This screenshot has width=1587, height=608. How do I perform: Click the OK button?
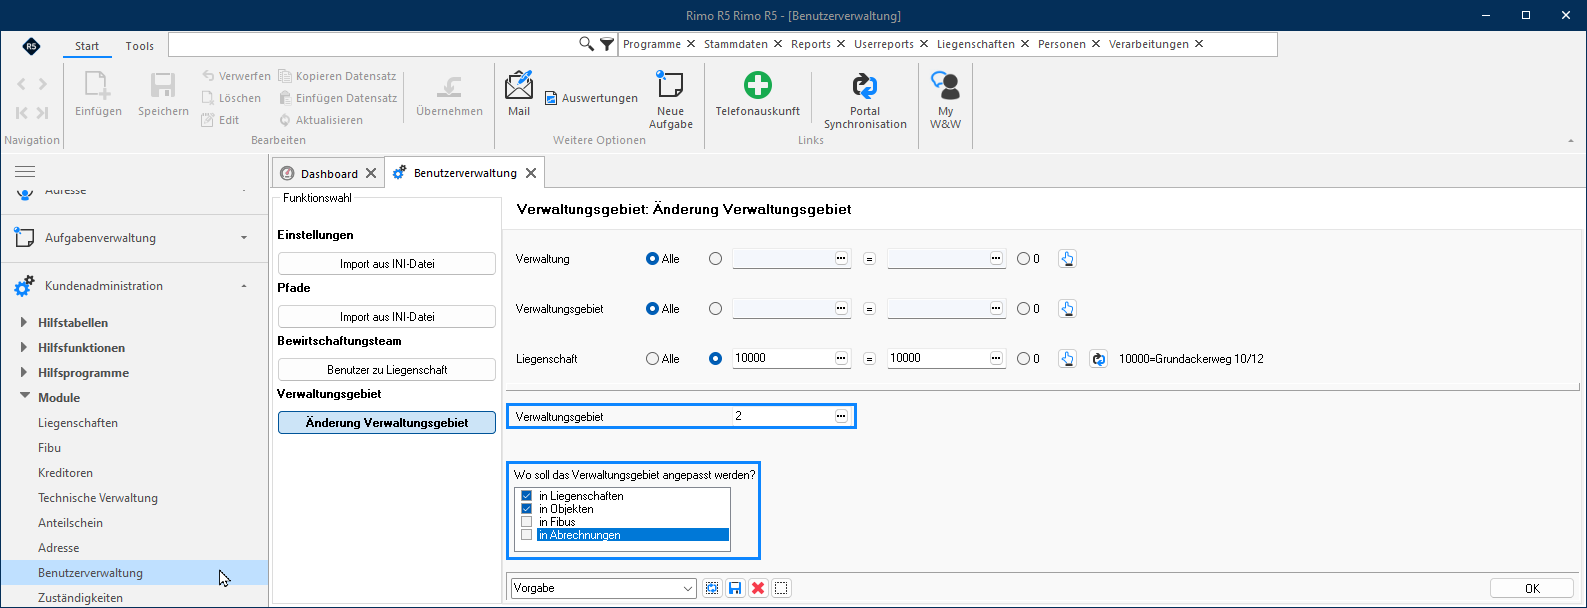pyautogui.click(x=1532, y=588)
